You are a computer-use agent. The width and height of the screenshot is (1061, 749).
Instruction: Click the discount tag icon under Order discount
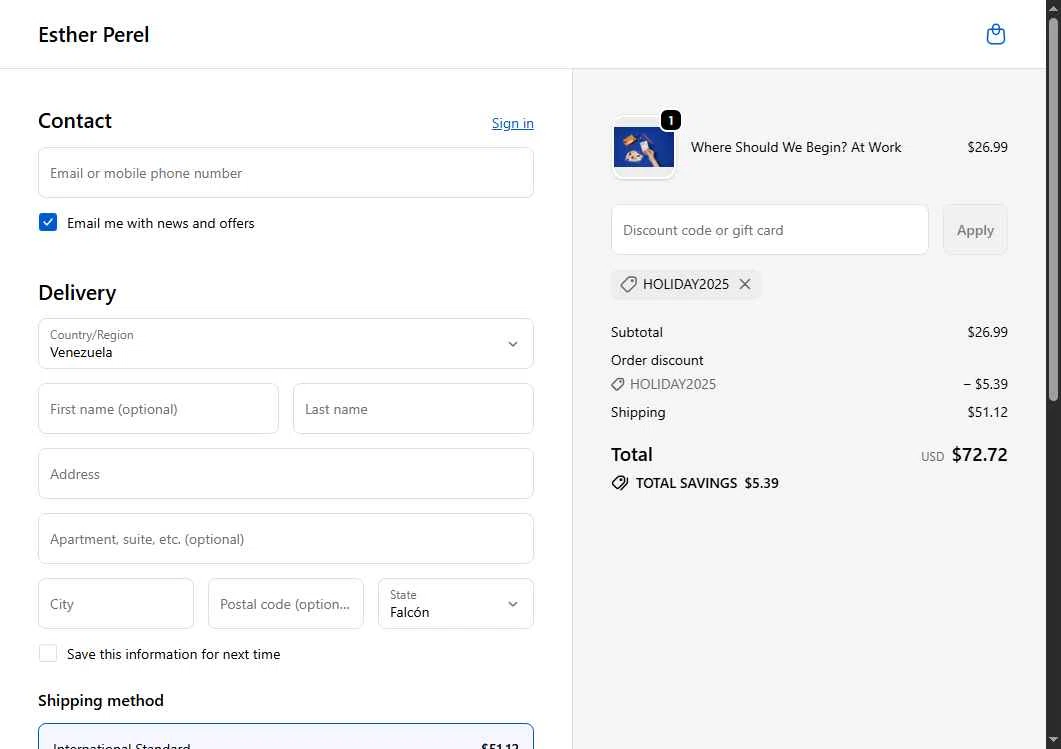tap(618, 384)
